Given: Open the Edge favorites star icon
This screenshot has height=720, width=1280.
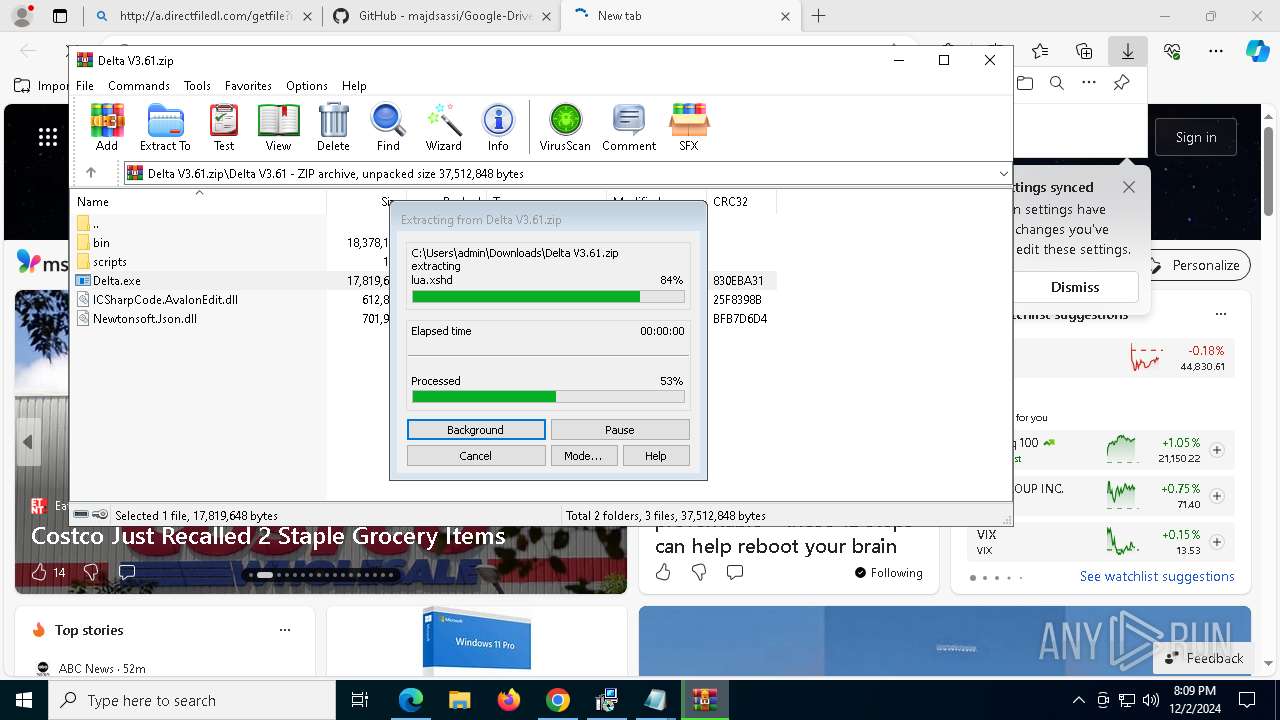Looking at the screenshot, I should (1040, 51).
